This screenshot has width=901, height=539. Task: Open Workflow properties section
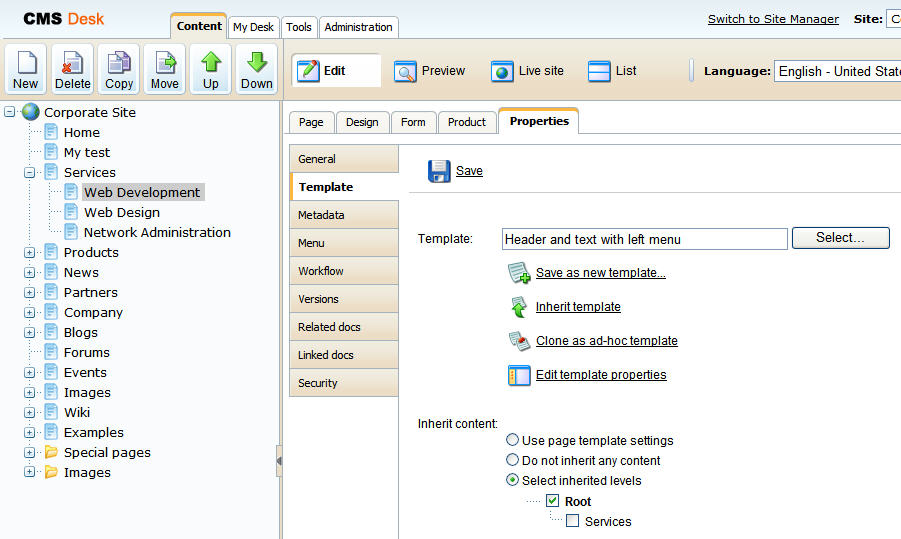pos(344,271)
